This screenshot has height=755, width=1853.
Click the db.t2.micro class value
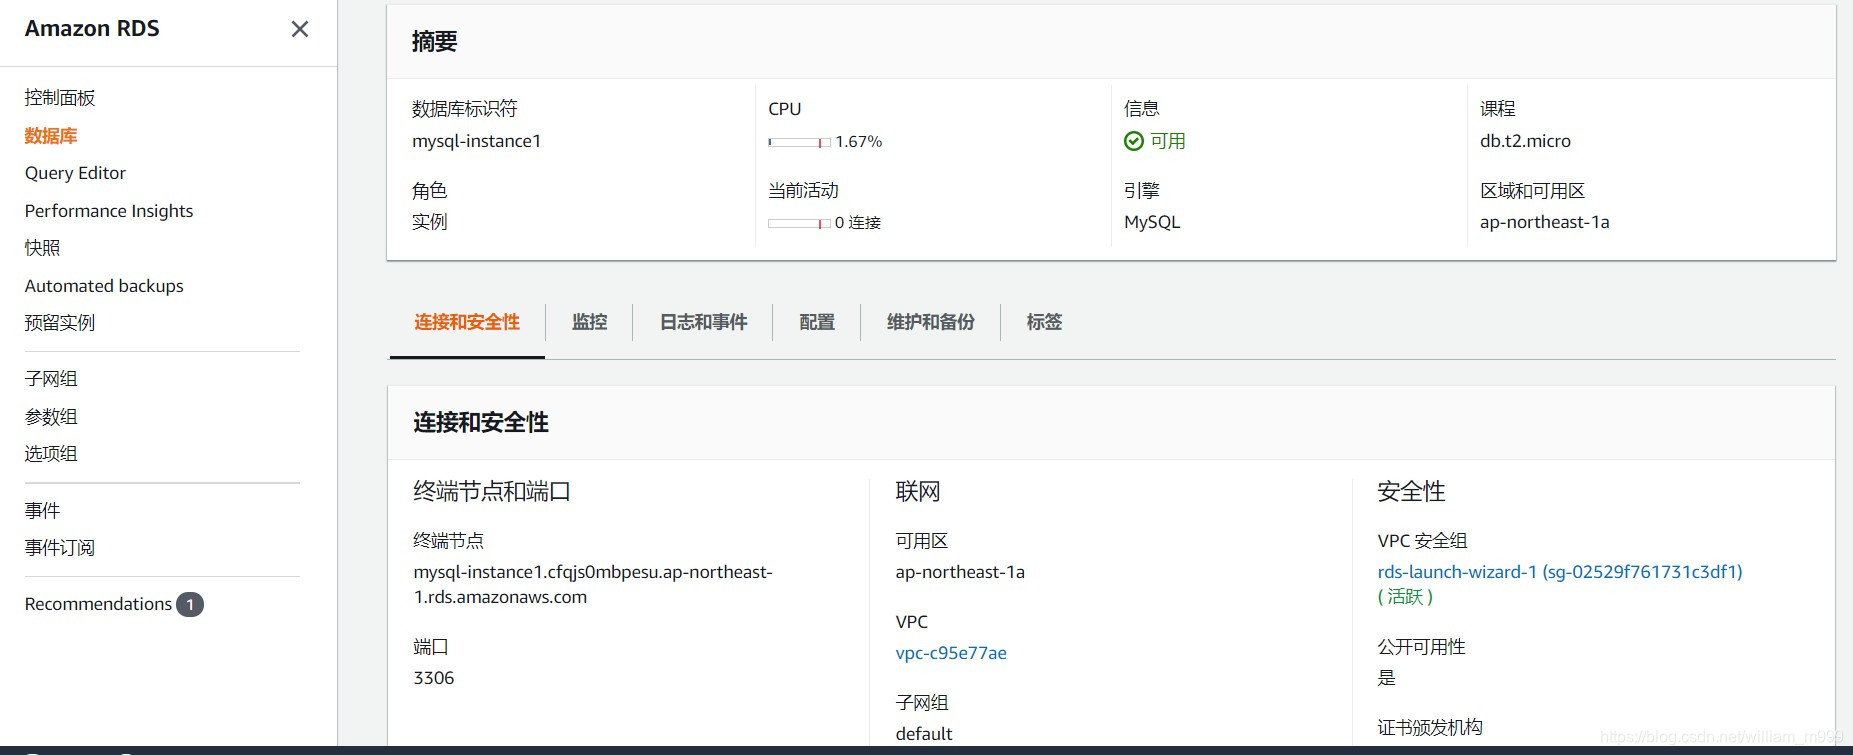[x=1525, y=141]
